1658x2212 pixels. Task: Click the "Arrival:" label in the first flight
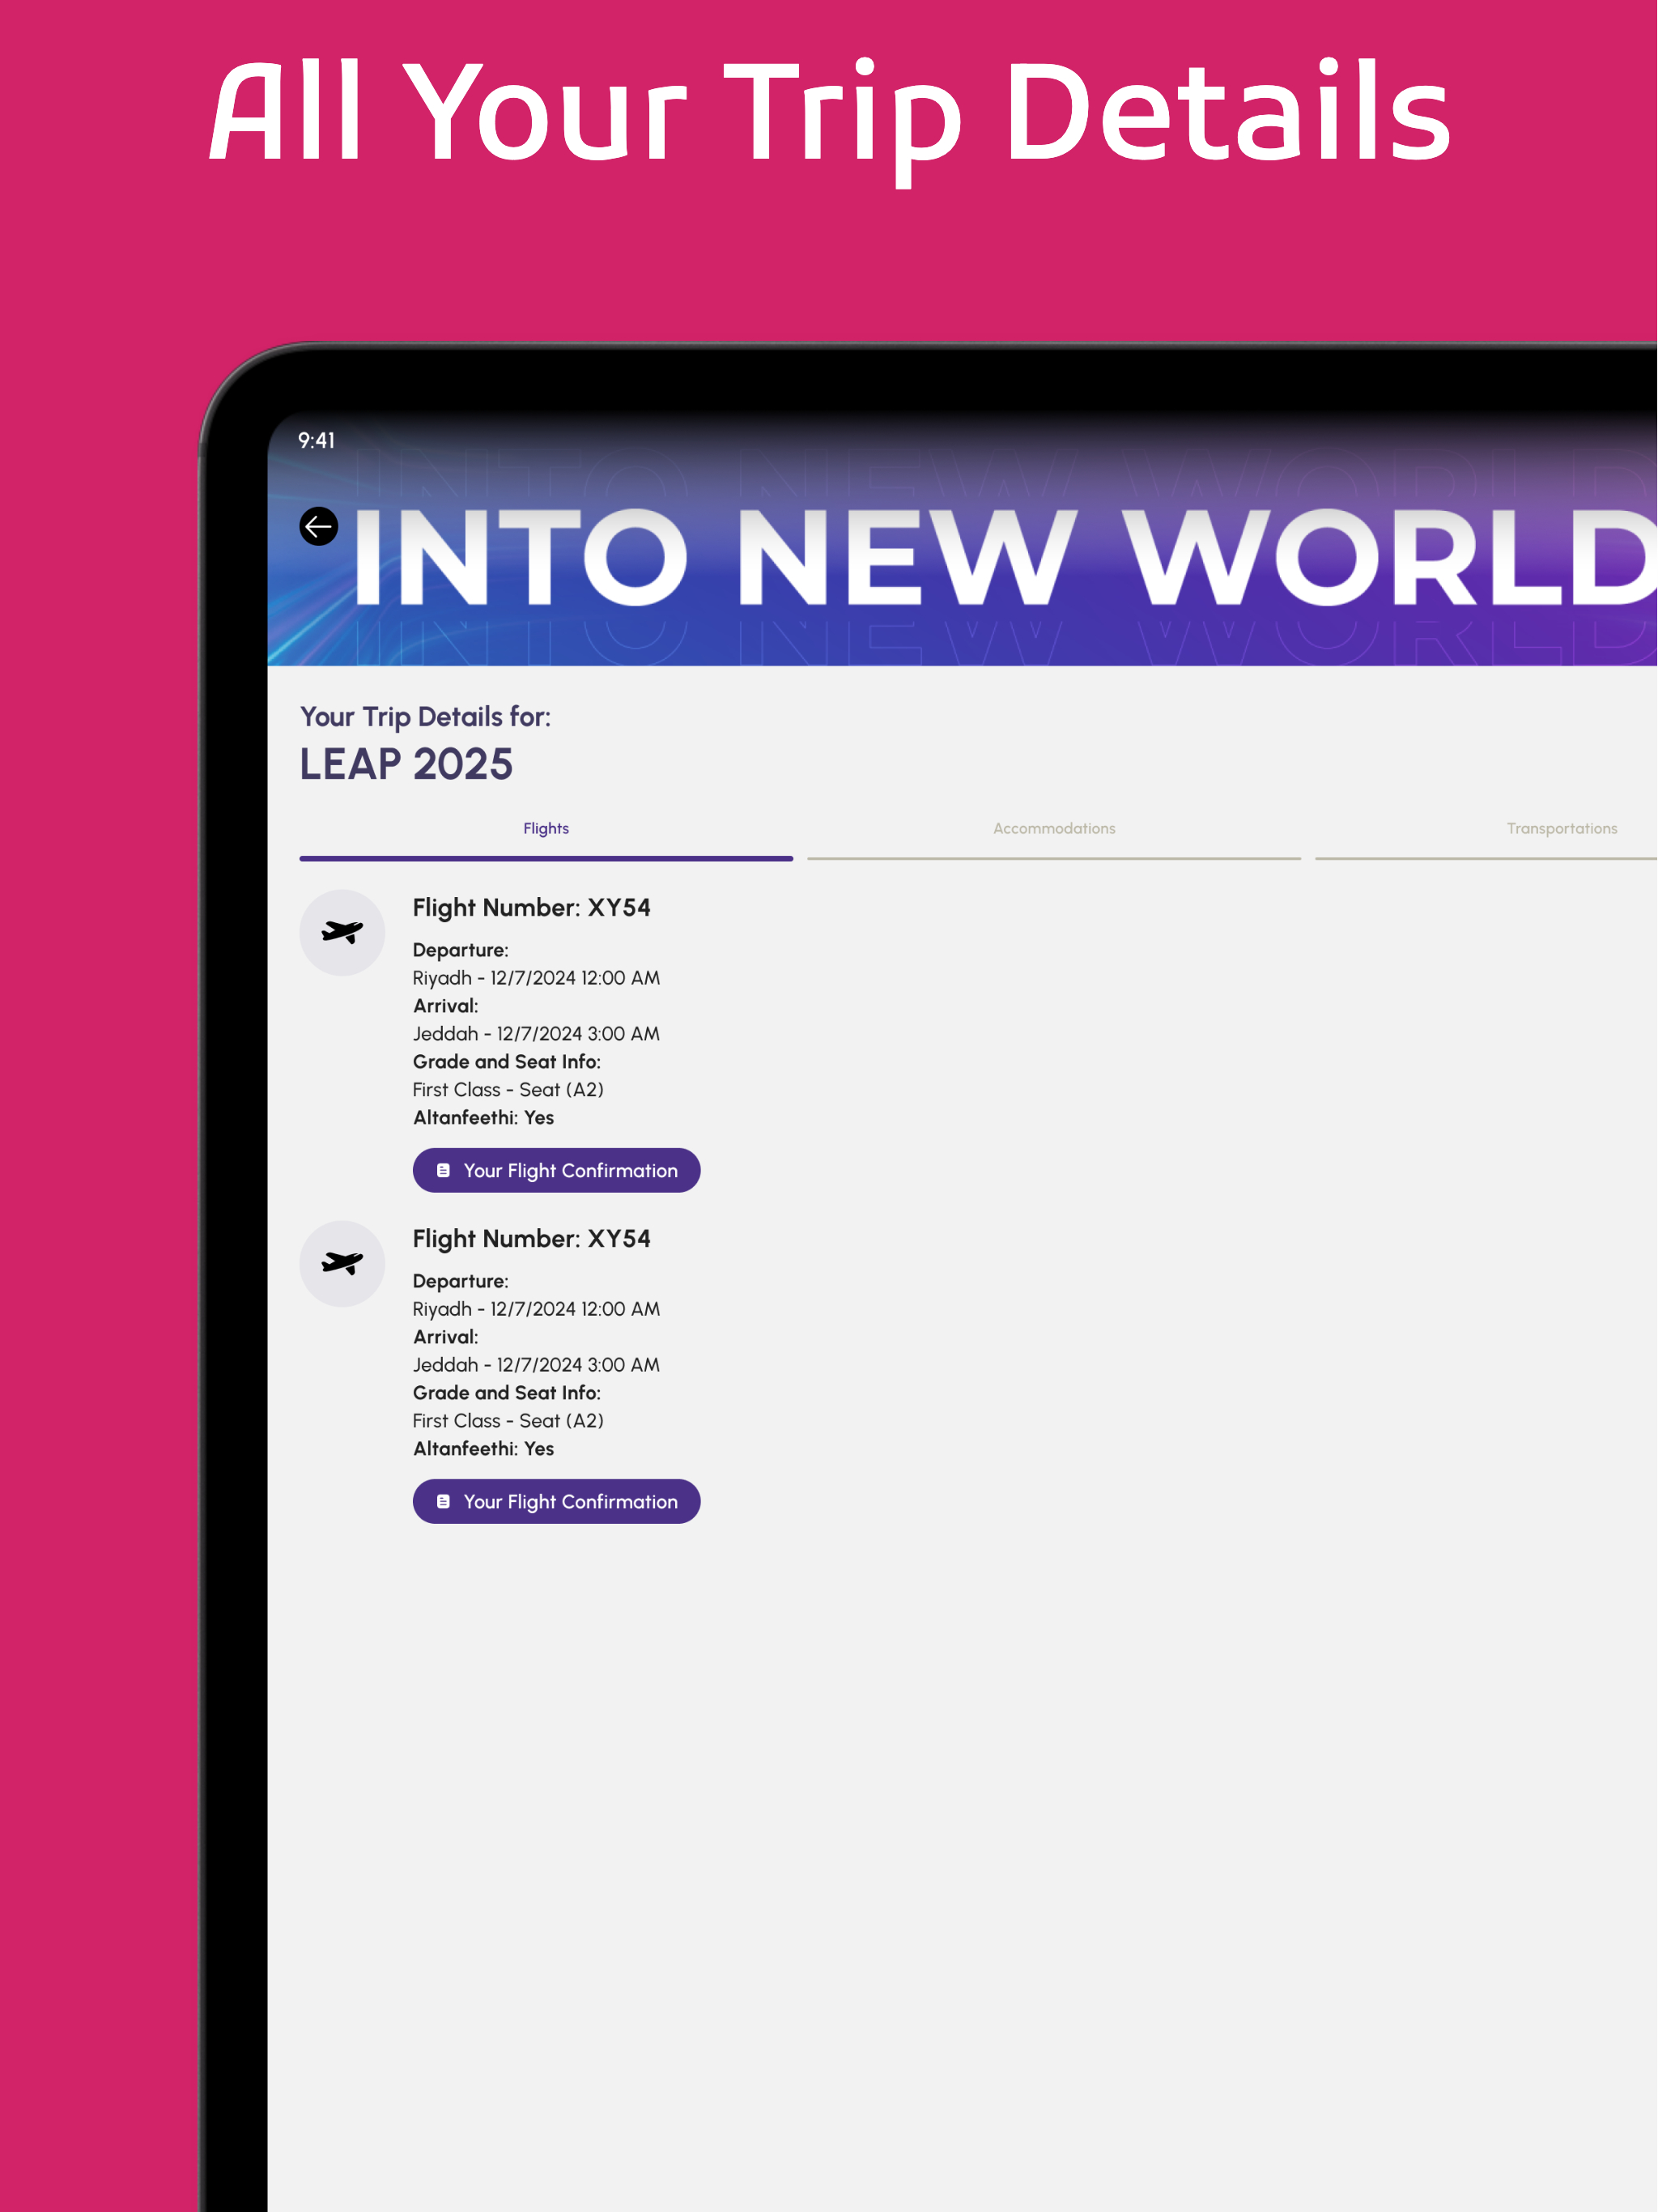click(446, 1006)
